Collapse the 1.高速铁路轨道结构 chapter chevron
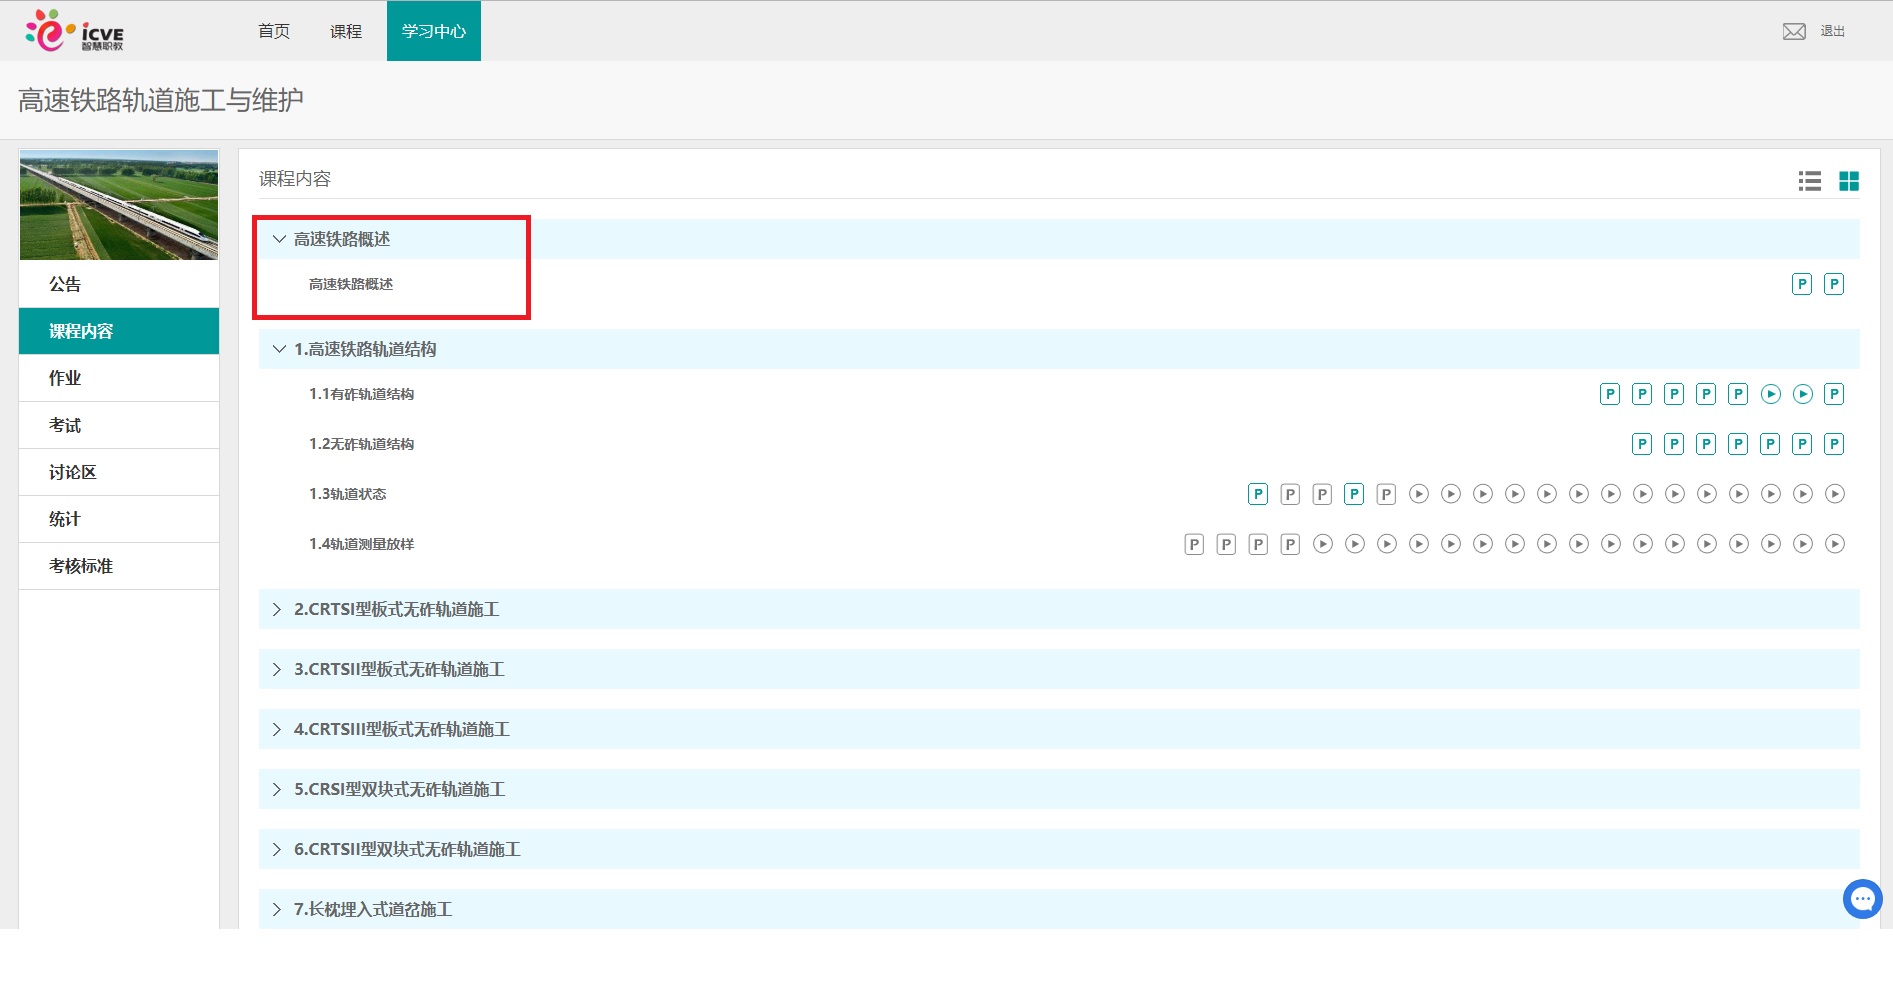The image size is (1893, 1000). (279, 349)
